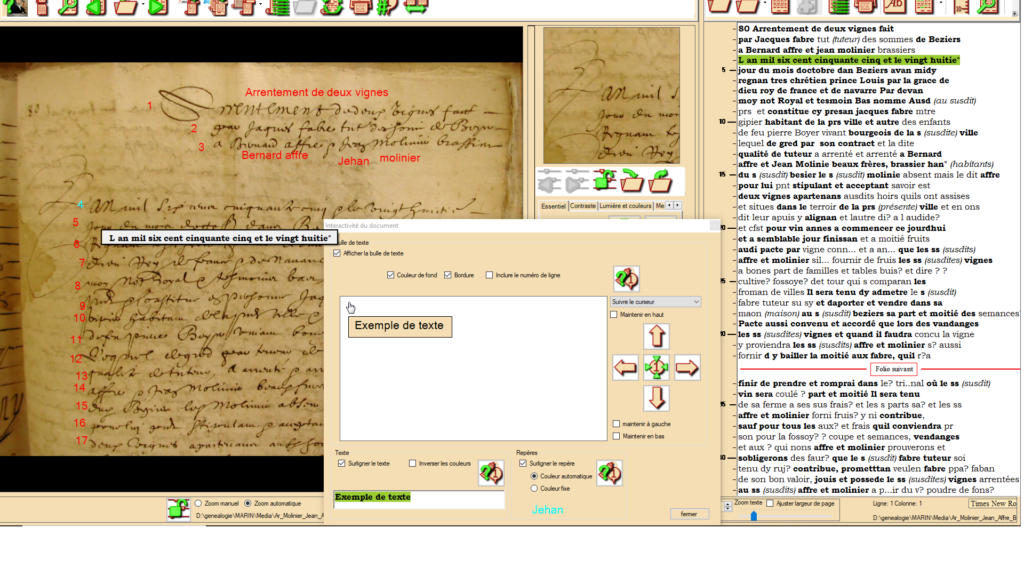Click transcription line '80 Arrentement de deux vignes fait'
The image size is (1024, 576).
pos(816,29)
